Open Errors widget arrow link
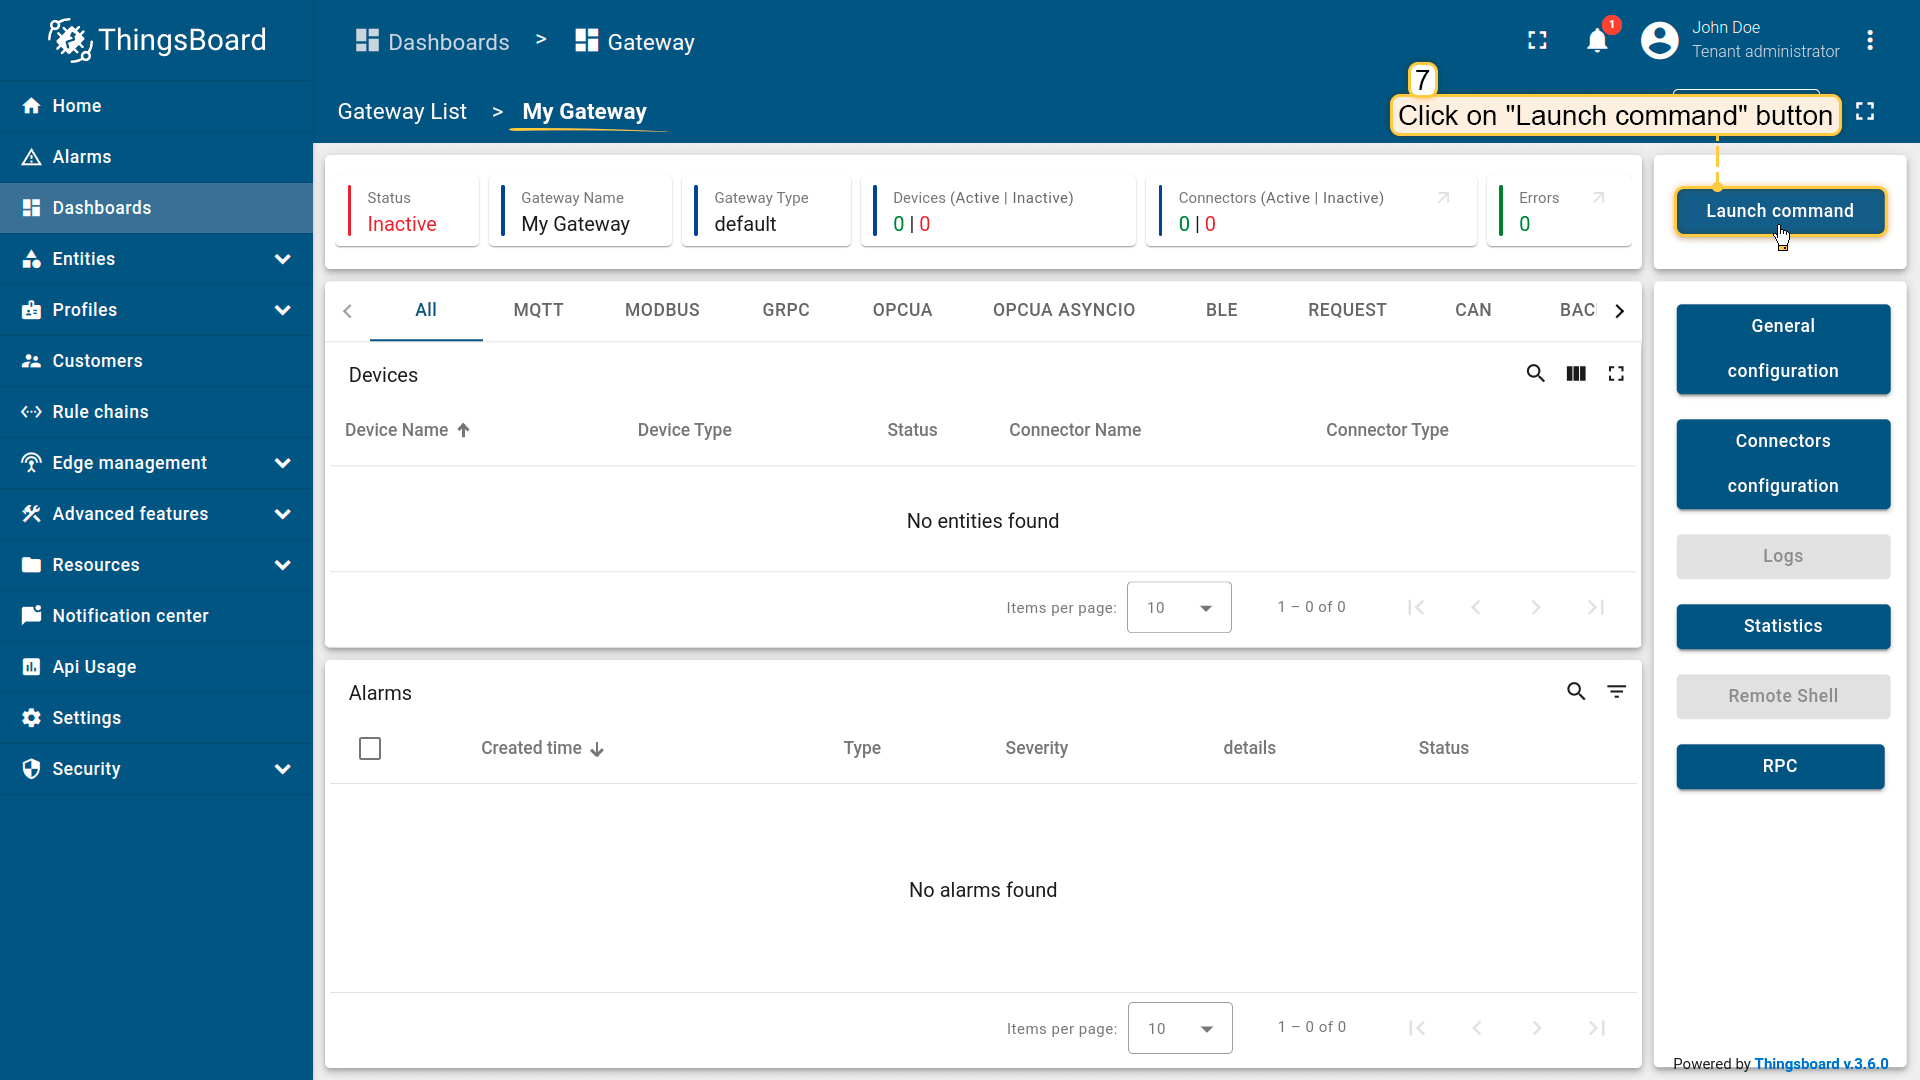The image size is (1920, 1080). click(x=1598, y=198)
